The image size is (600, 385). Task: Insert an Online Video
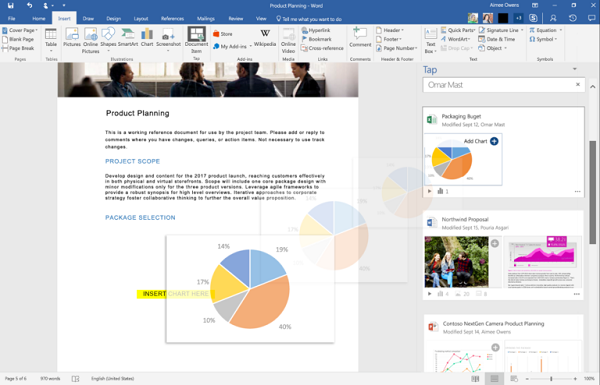(x=288, y=41)
